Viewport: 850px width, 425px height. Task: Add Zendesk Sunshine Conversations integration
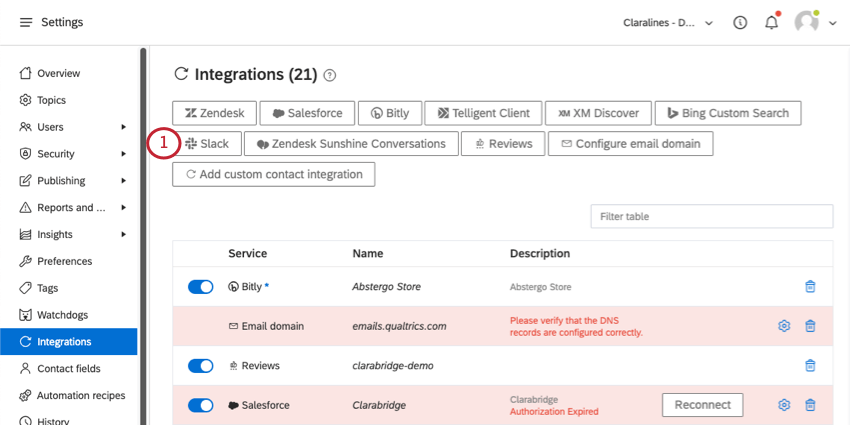(351, 144)
